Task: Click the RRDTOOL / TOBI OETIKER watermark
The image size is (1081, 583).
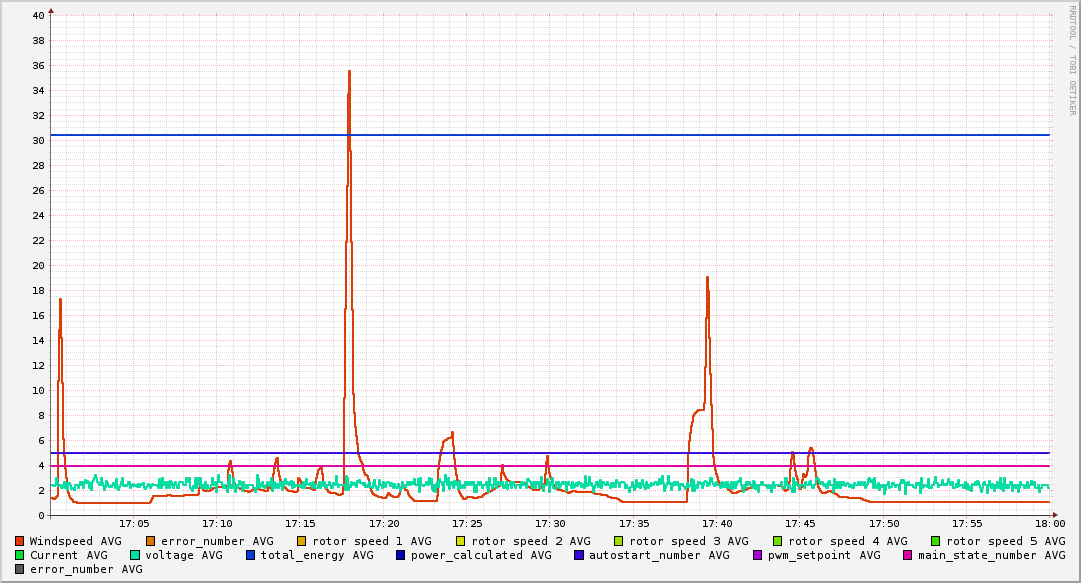Action: 1072,60
